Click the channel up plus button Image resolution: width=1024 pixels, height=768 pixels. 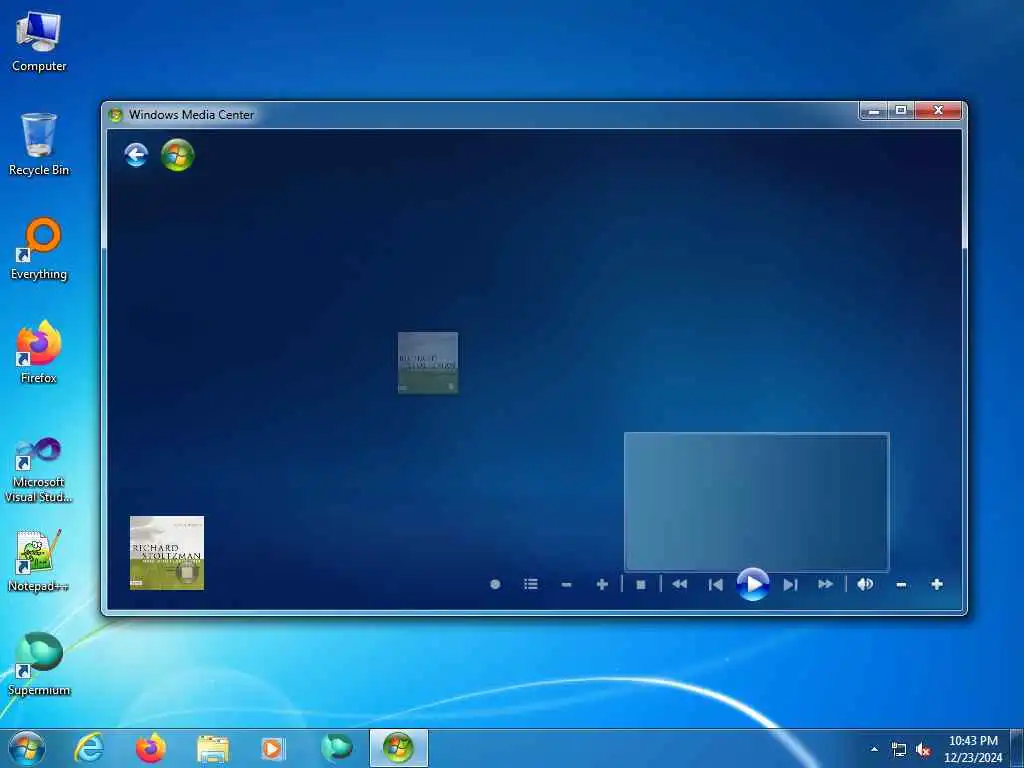click(602, 584)
